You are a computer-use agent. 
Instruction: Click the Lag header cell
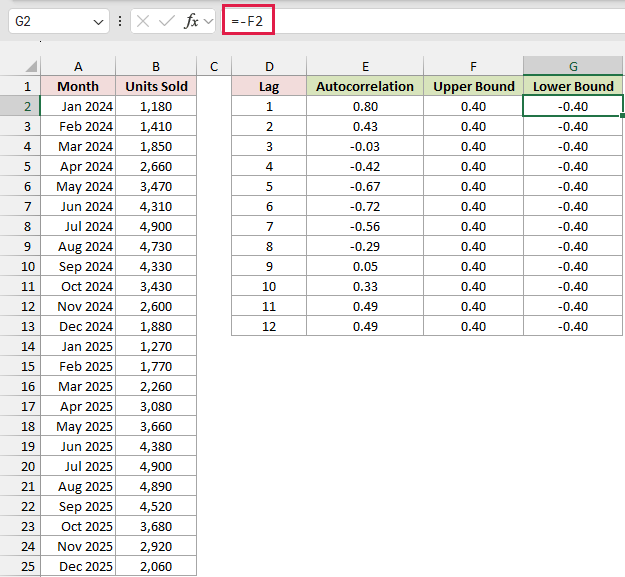pyautogui.click(x=269, y=86)
